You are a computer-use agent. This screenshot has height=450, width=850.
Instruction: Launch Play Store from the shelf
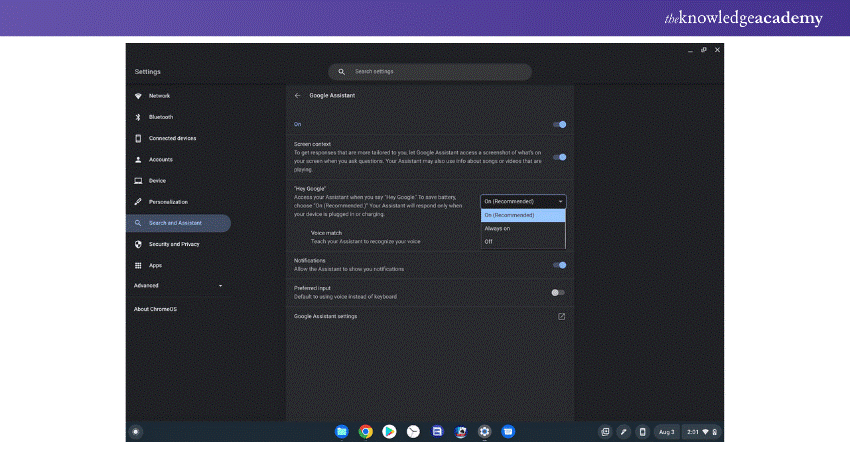pyautogui.click(x=389, y=431)
